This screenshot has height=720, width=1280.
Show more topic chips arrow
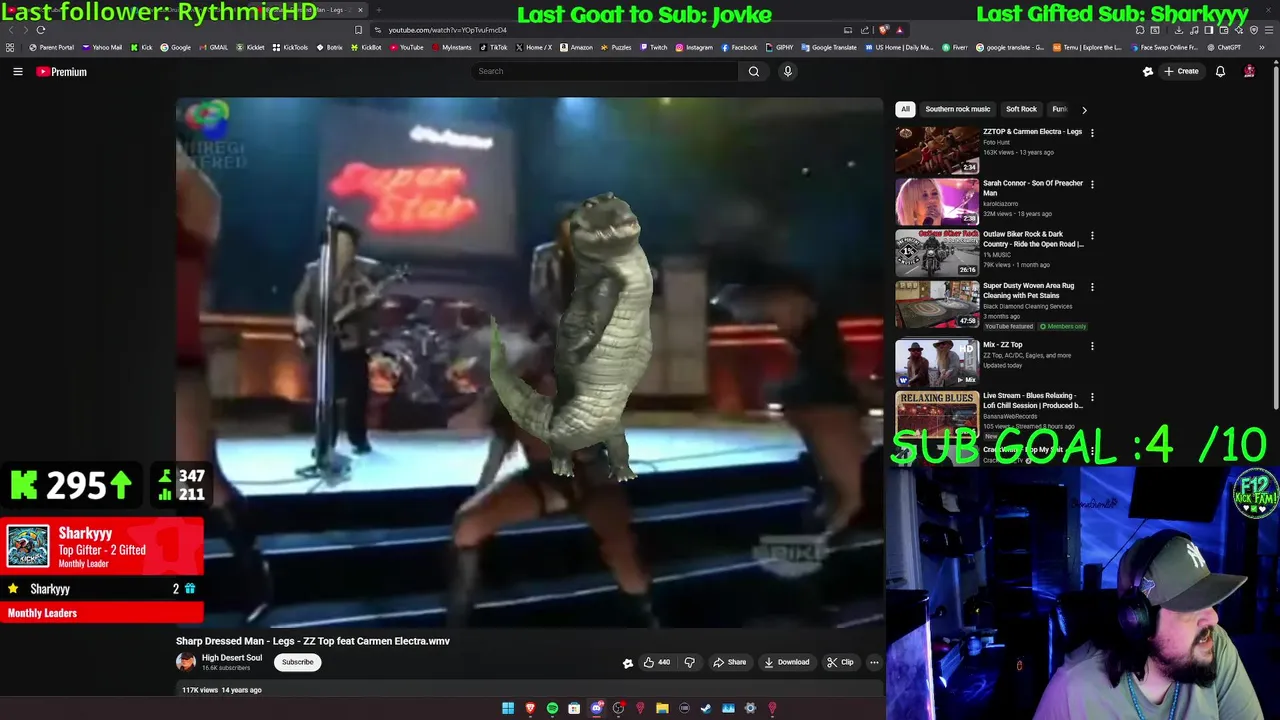[1084, 109]
